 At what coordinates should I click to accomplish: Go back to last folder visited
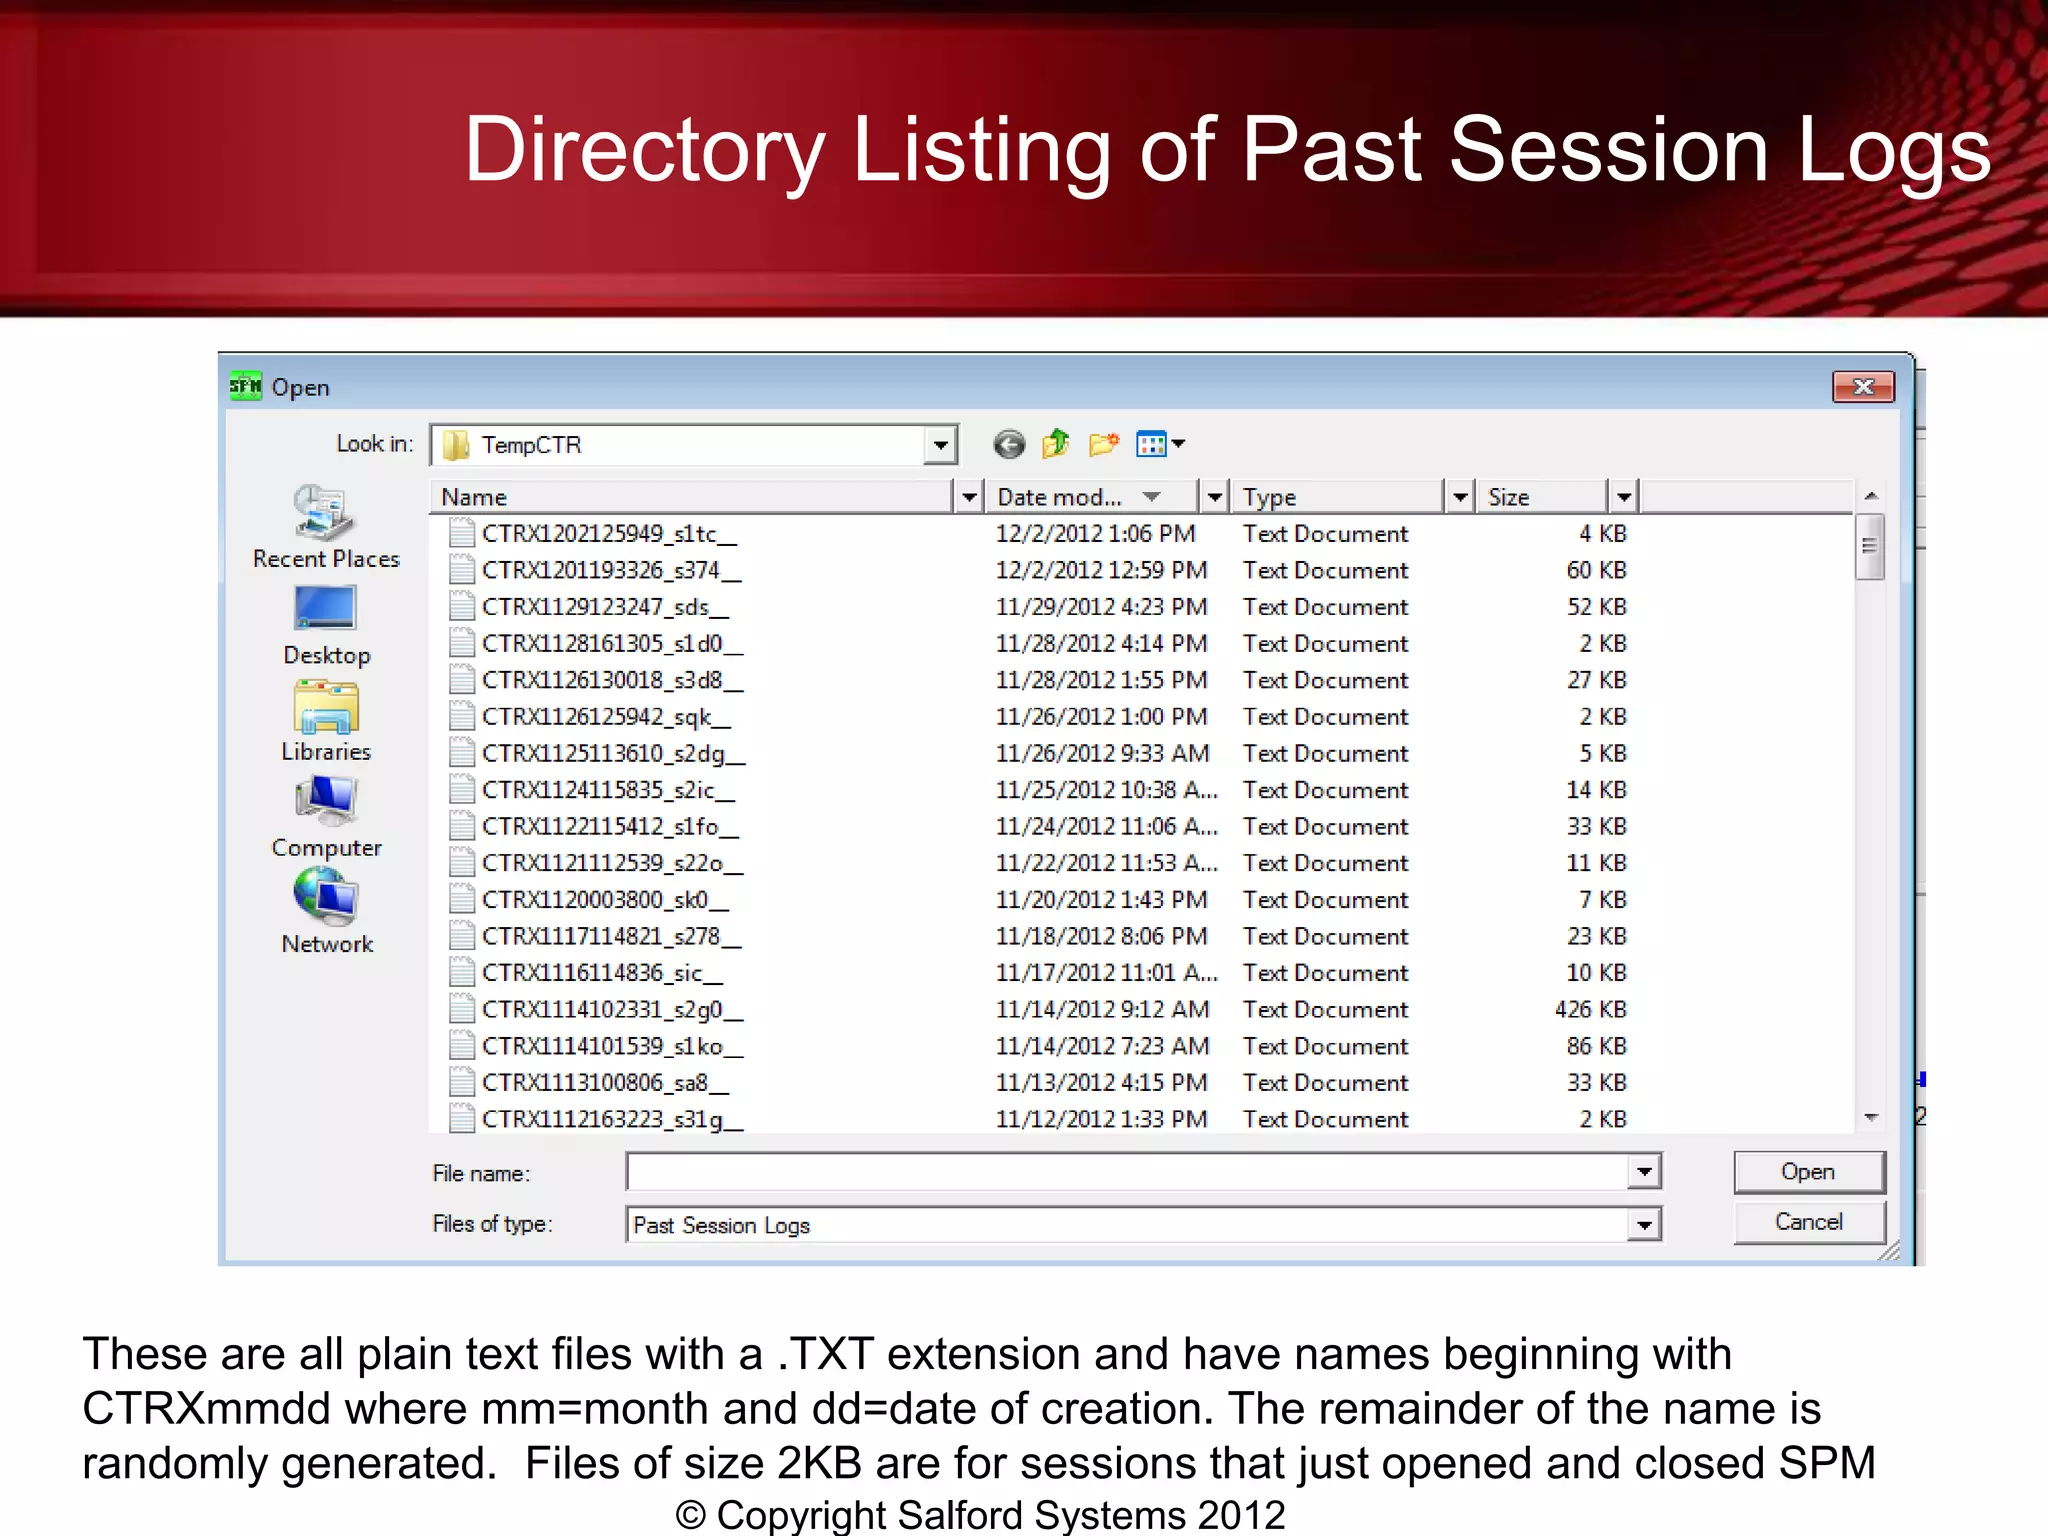point(1009,444)
